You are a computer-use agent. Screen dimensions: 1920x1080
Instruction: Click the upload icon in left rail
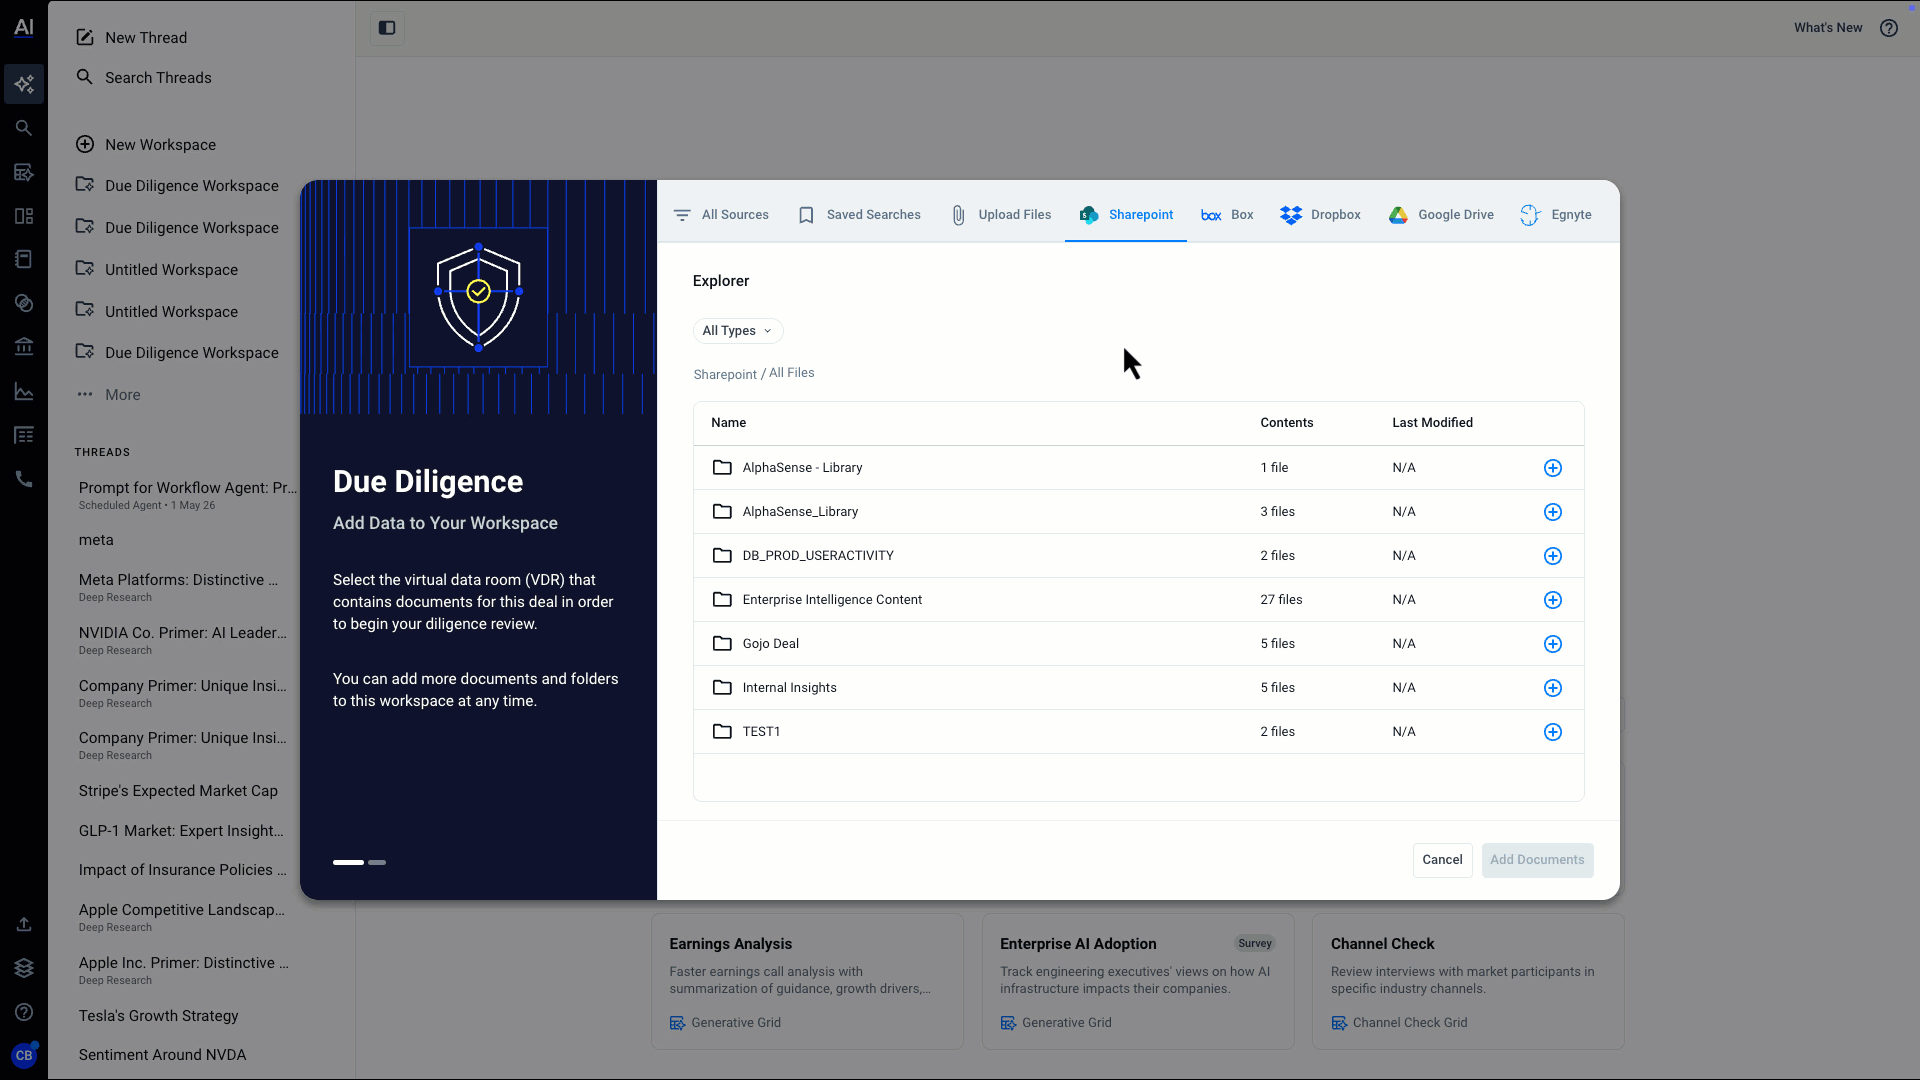[24, 924]
